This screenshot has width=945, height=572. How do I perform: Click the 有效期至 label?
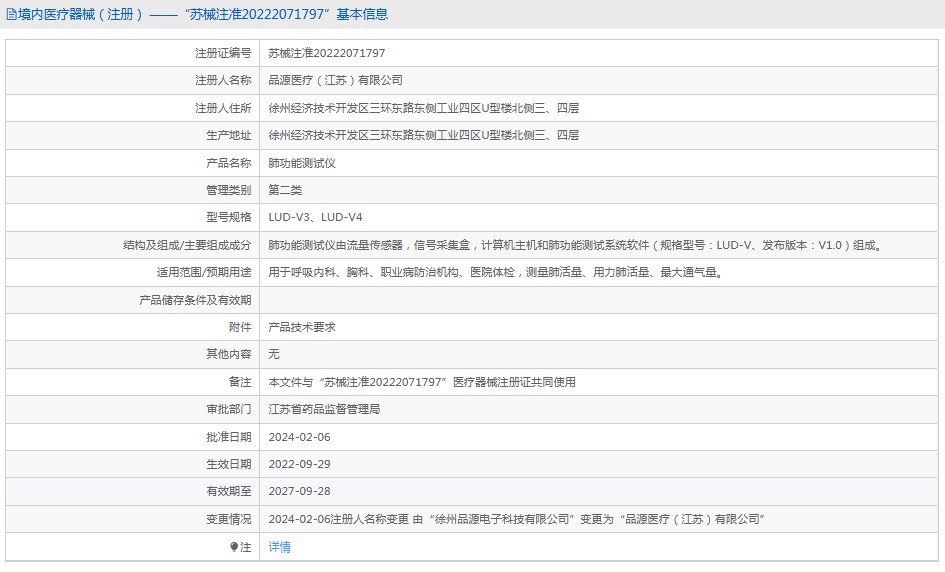(x=229, y=491)
